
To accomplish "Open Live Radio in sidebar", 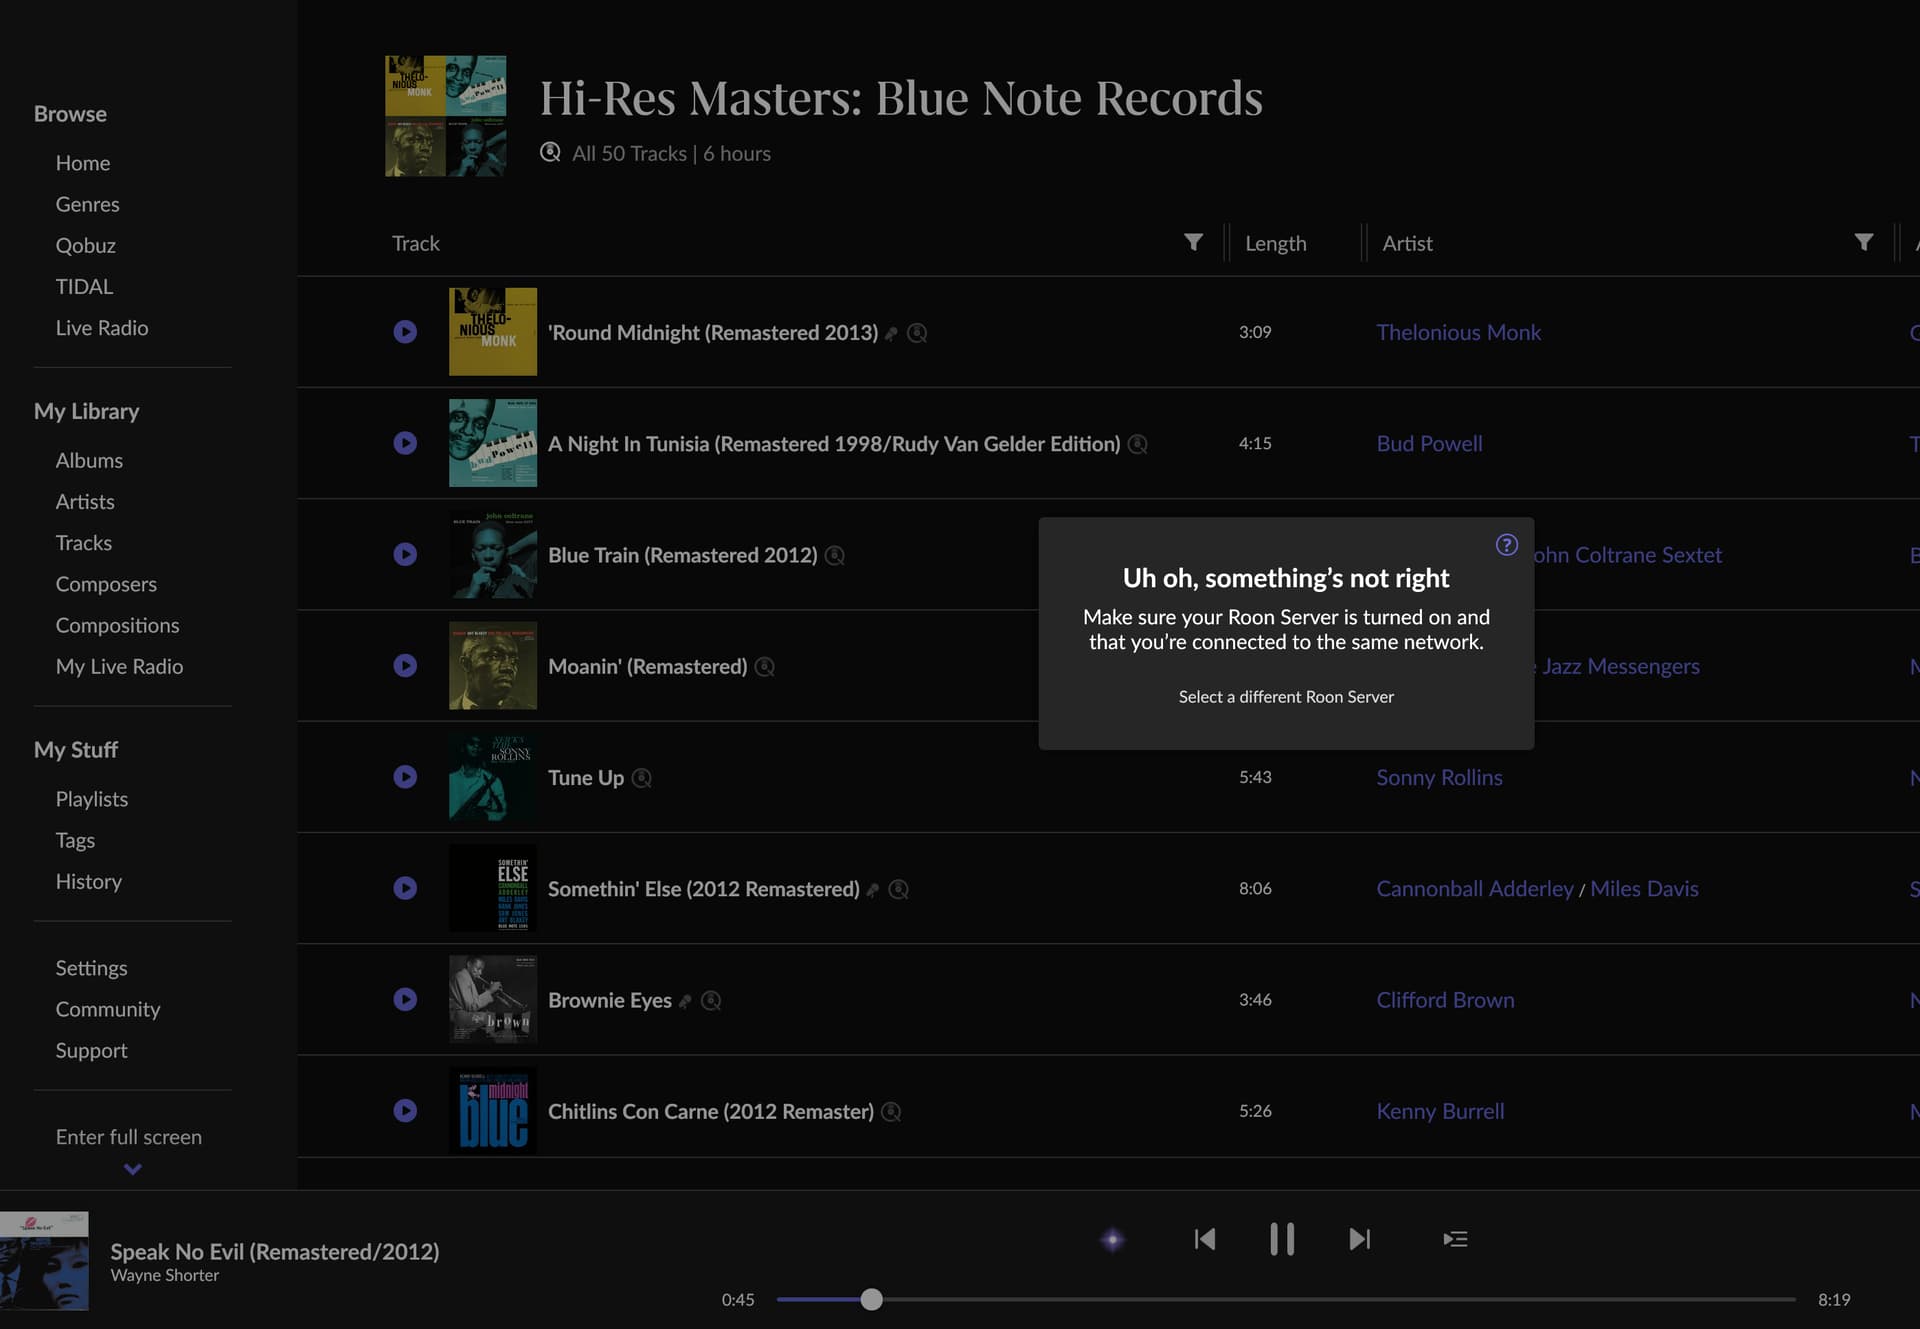I will coord(102,328).
